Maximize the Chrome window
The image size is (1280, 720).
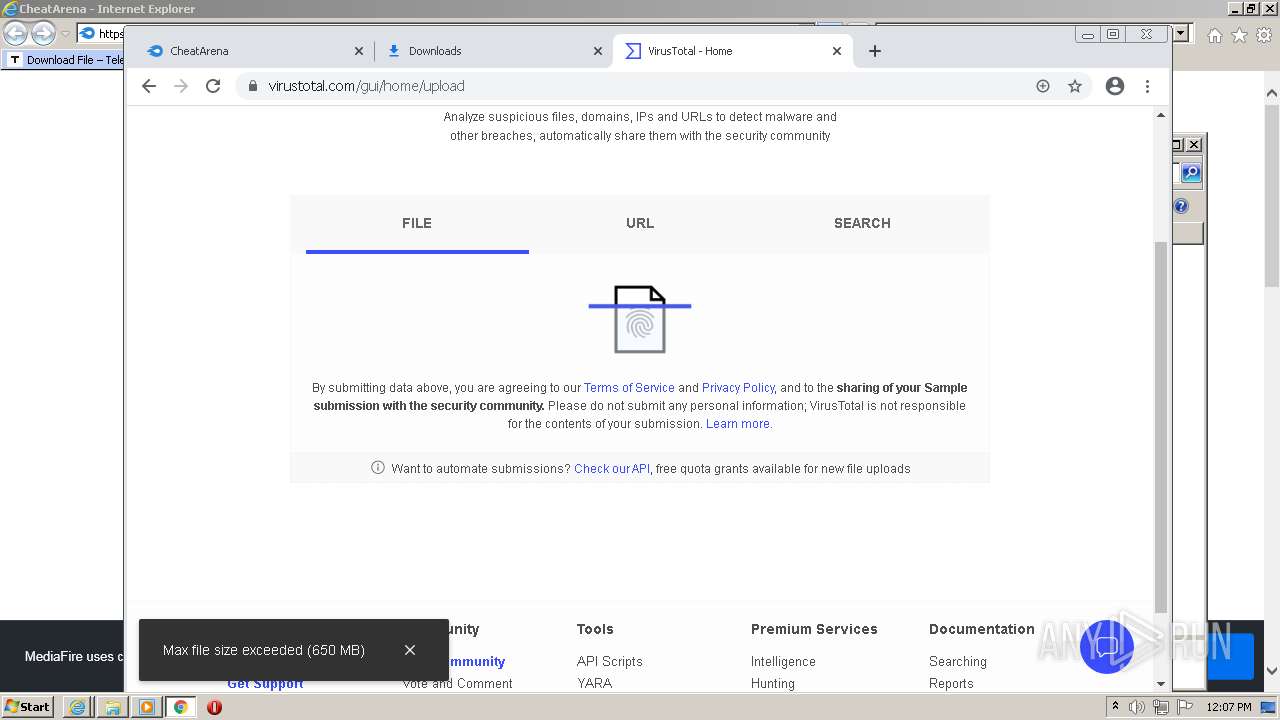pos(1113,34)
